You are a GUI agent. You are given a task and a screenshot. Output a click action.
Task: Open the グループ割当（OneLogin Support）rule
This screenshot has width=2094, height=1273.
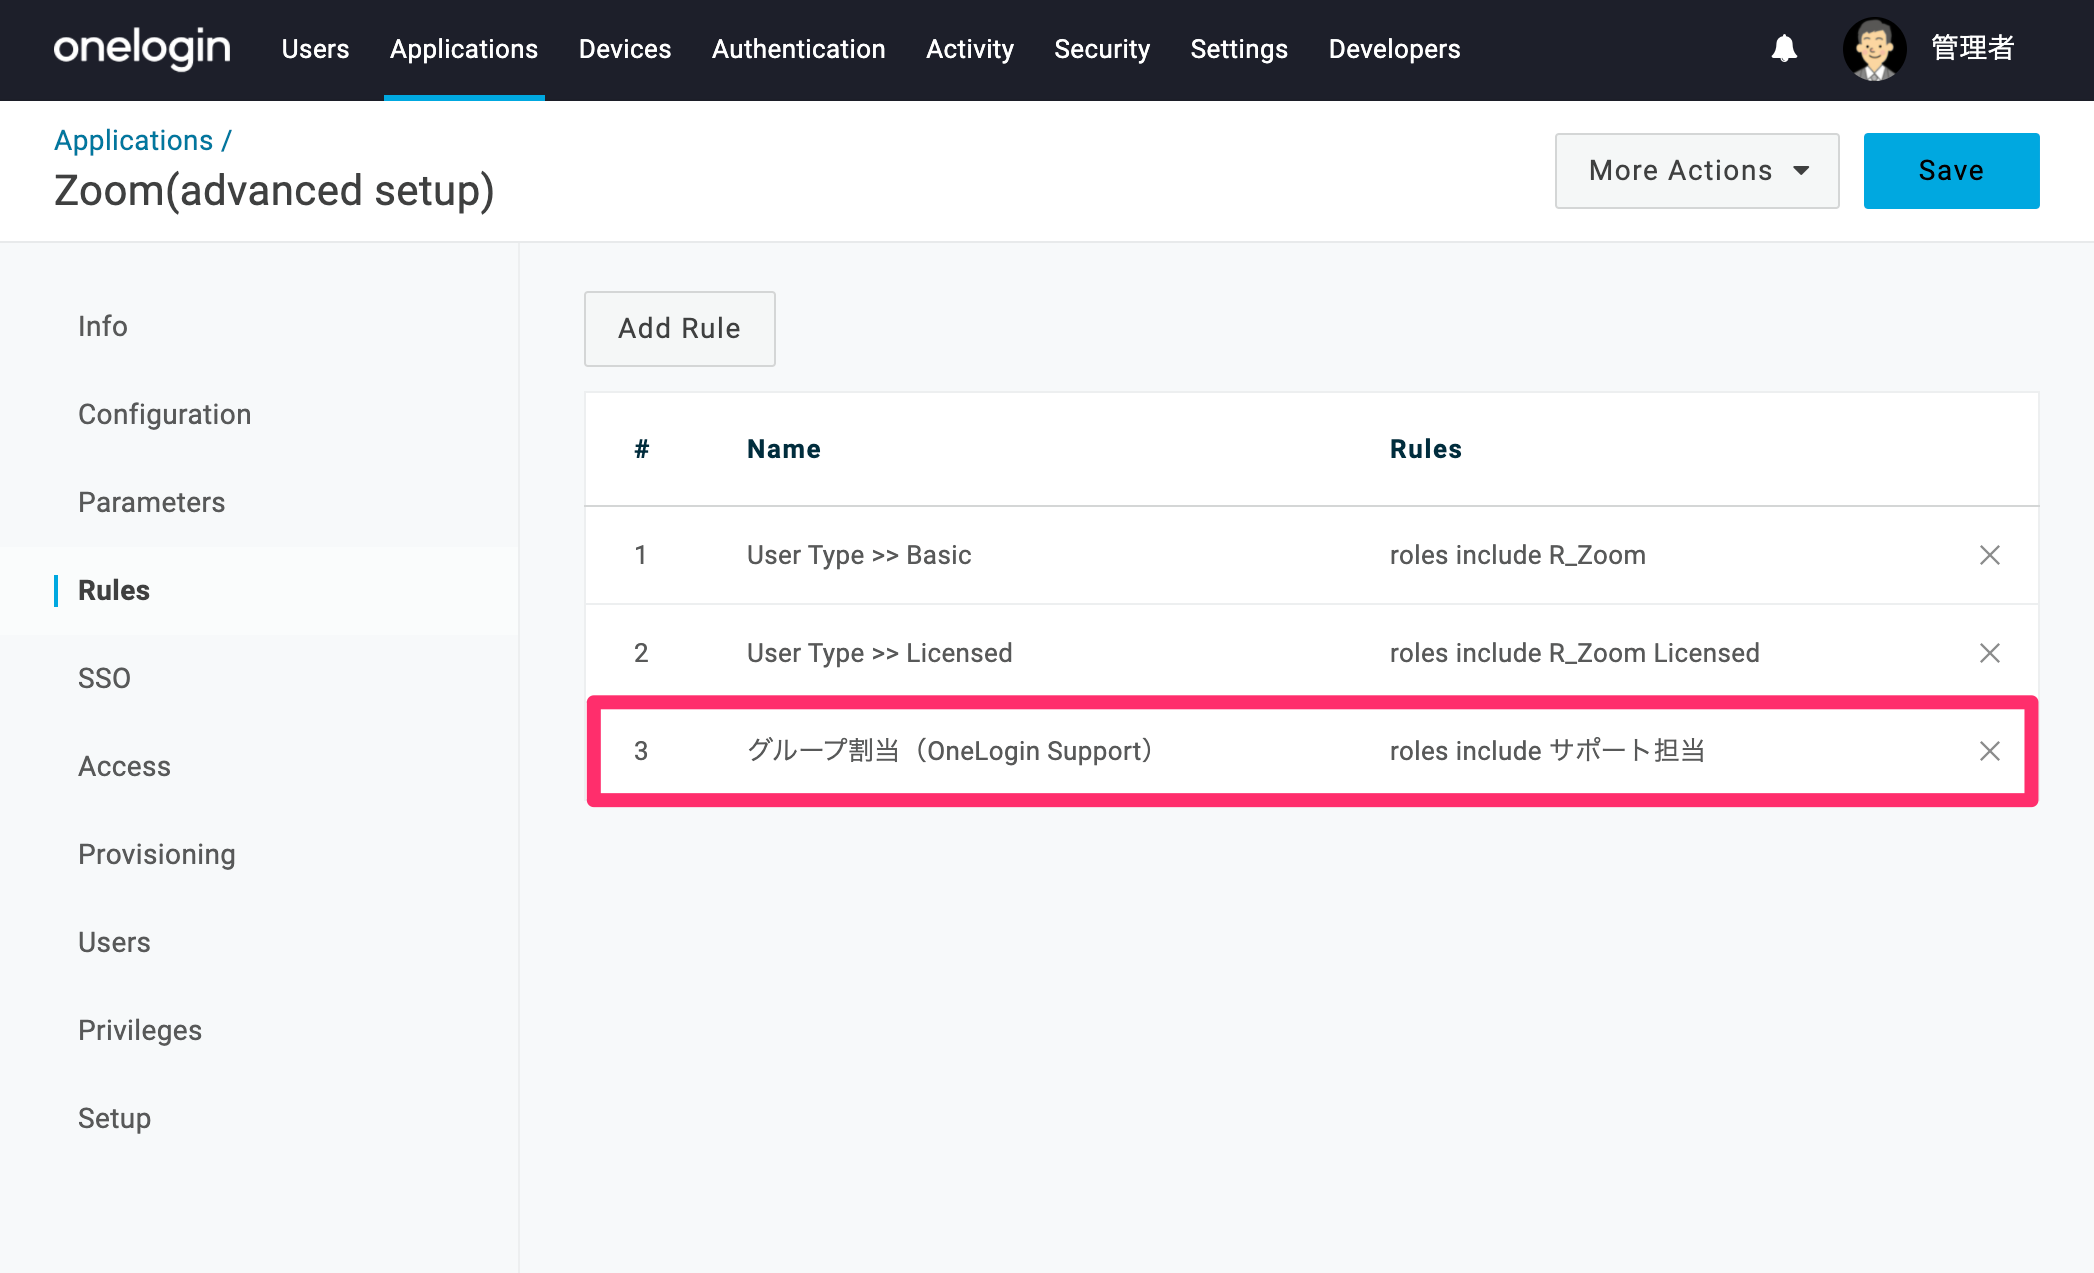coord(951,751)
